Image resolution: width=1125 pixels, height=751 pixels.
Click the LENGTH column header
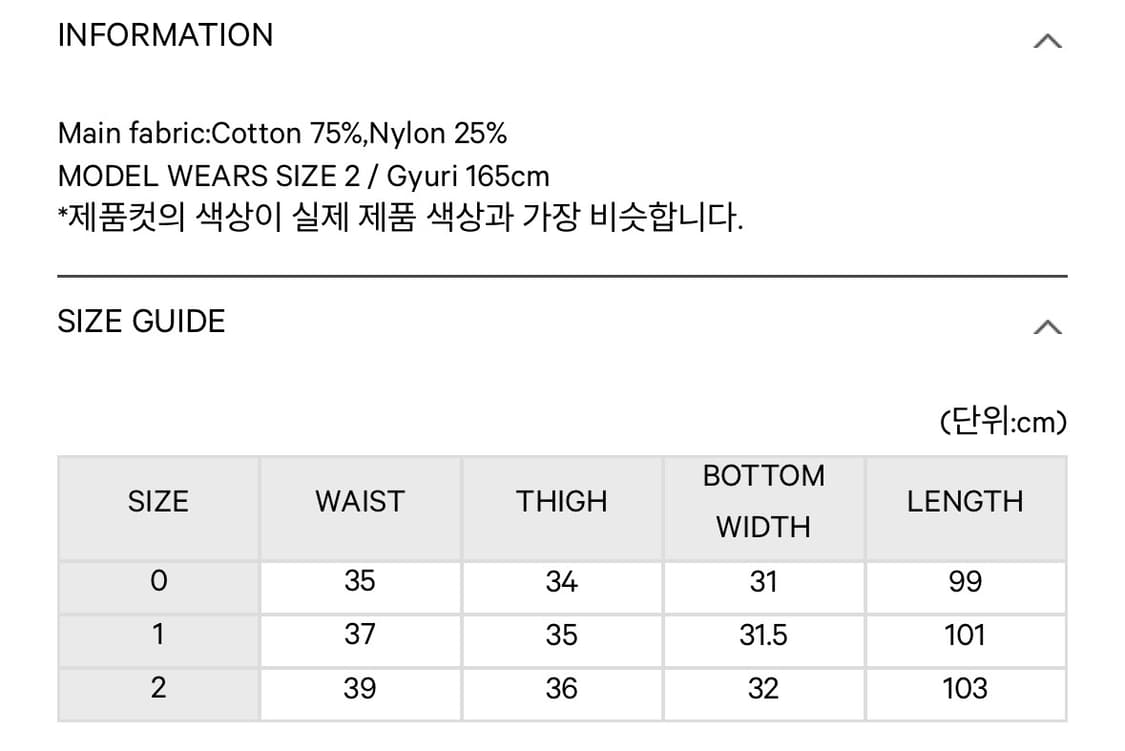(x=965, y=501)
